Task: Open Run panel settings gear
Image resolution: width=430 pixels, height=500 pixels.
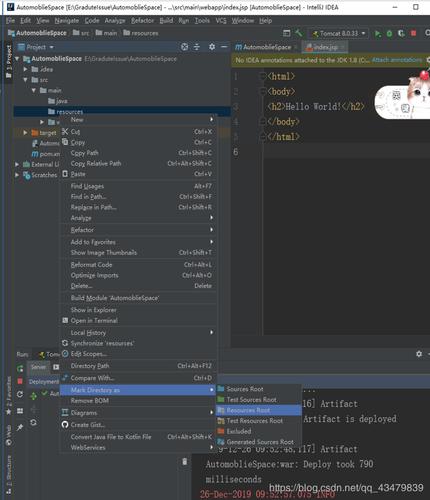Action: coord(419,354)
